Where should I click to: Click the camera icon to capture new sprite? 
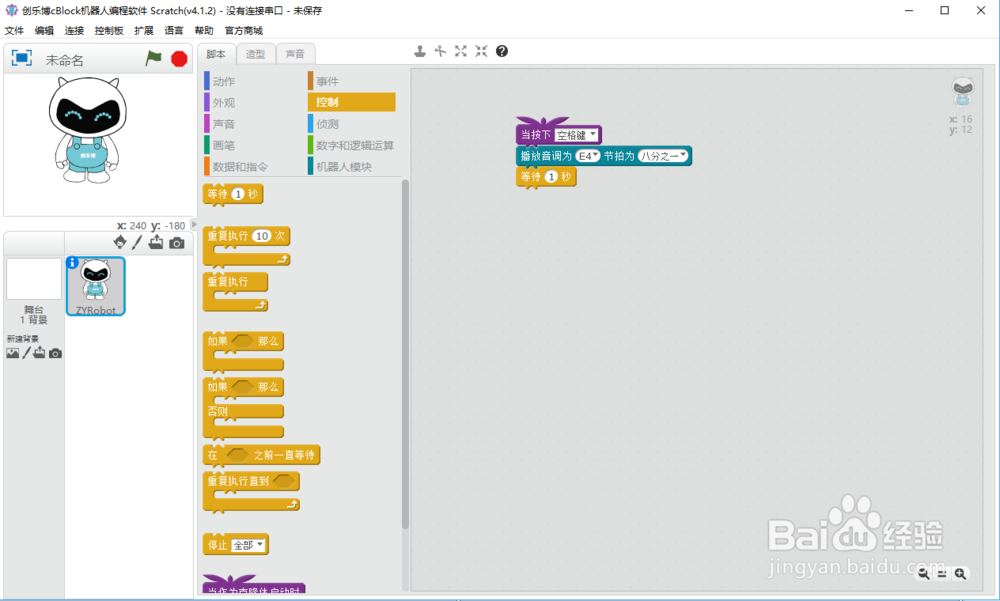[177, 243]
